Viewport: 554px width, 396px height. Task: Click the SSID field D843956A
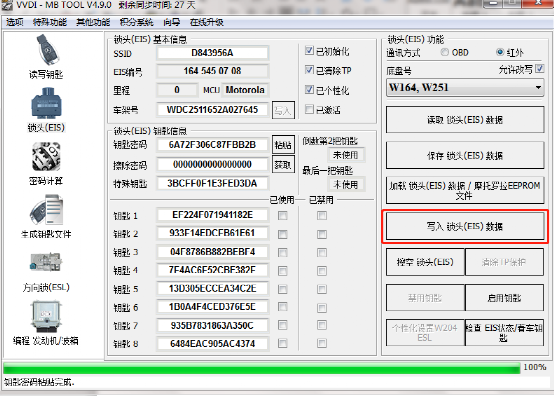[212, 53]
